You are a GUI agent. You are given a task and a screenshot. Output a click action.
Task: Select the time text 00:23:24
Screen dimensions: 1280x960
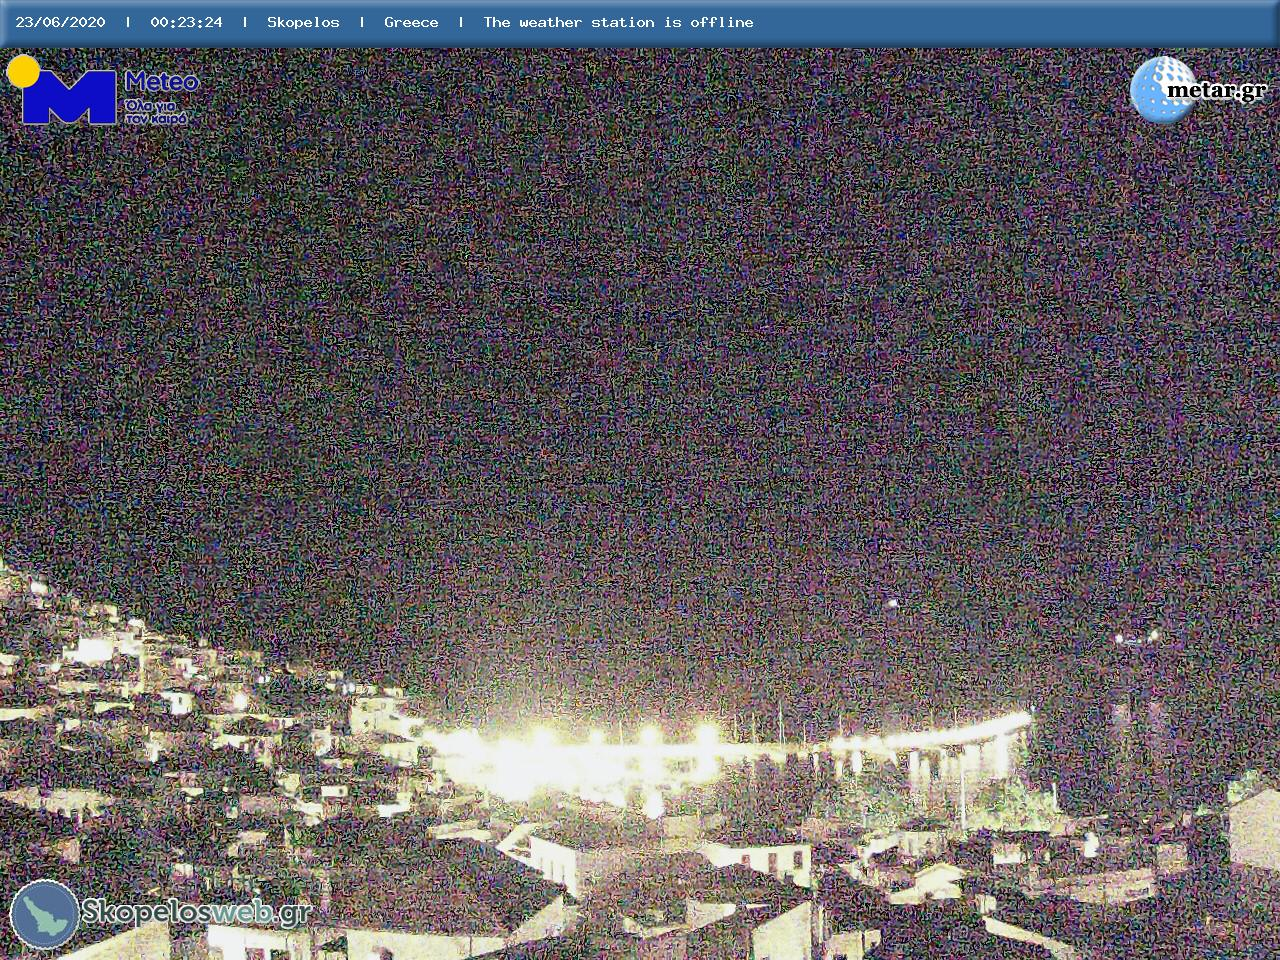(x=186, y=22)
